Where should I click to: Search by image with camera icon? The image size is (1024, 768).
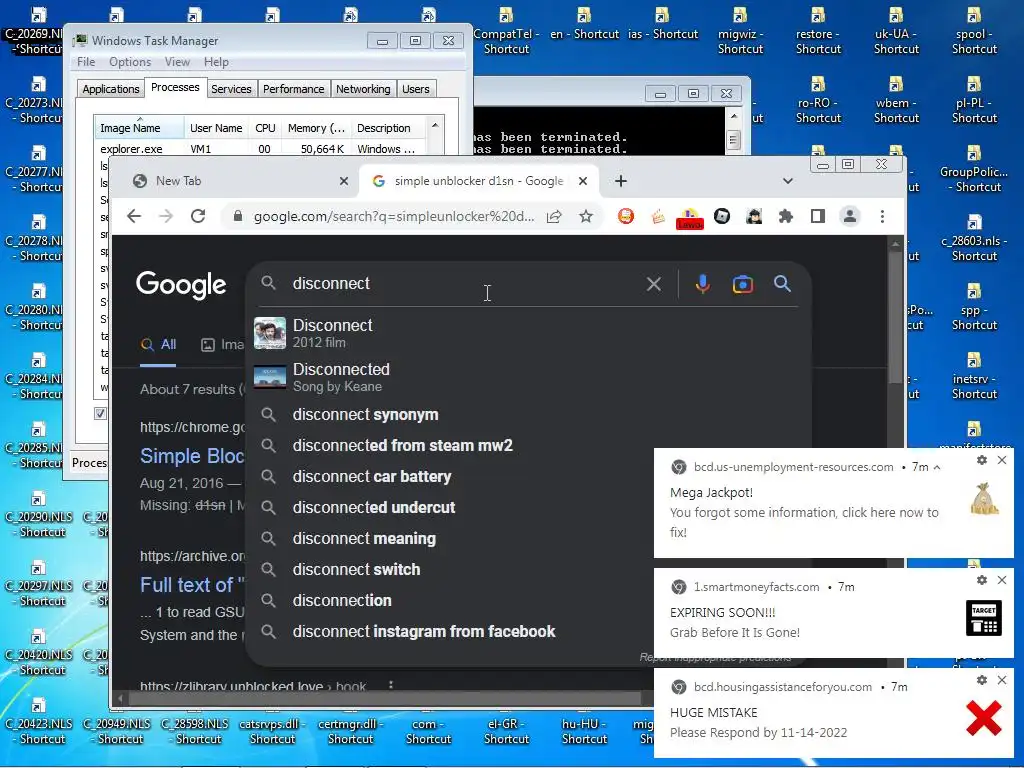point(743,284)
